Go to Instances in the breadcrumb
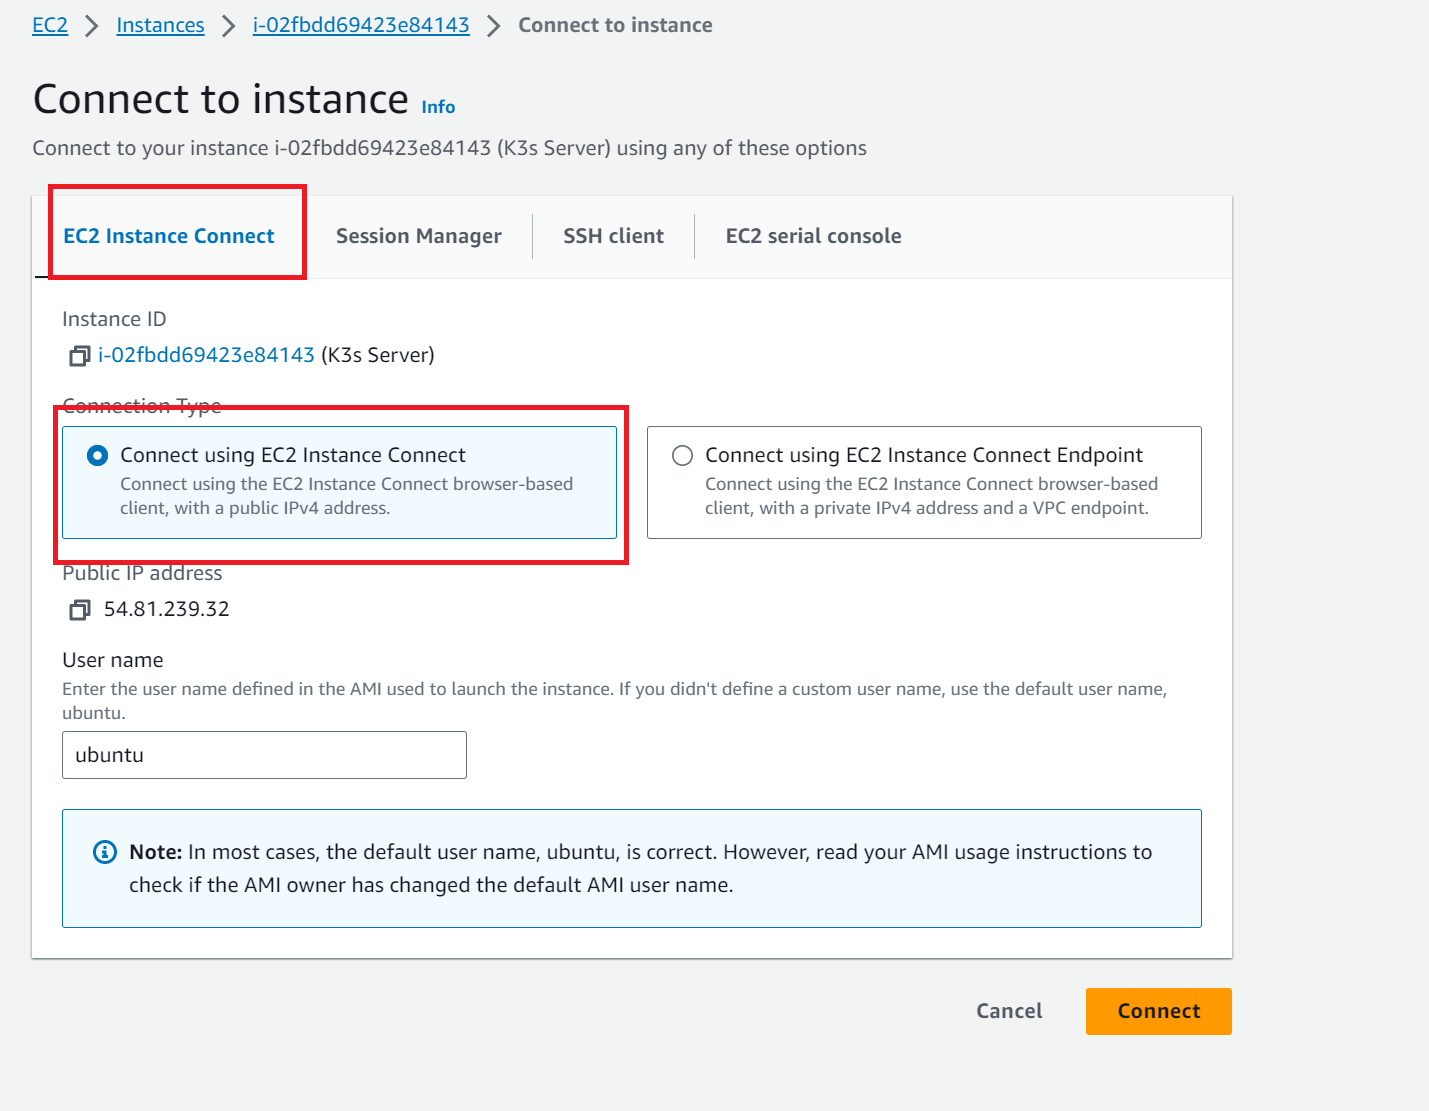The height and width of the screenshot is (1111, 1429). [160, 25]
